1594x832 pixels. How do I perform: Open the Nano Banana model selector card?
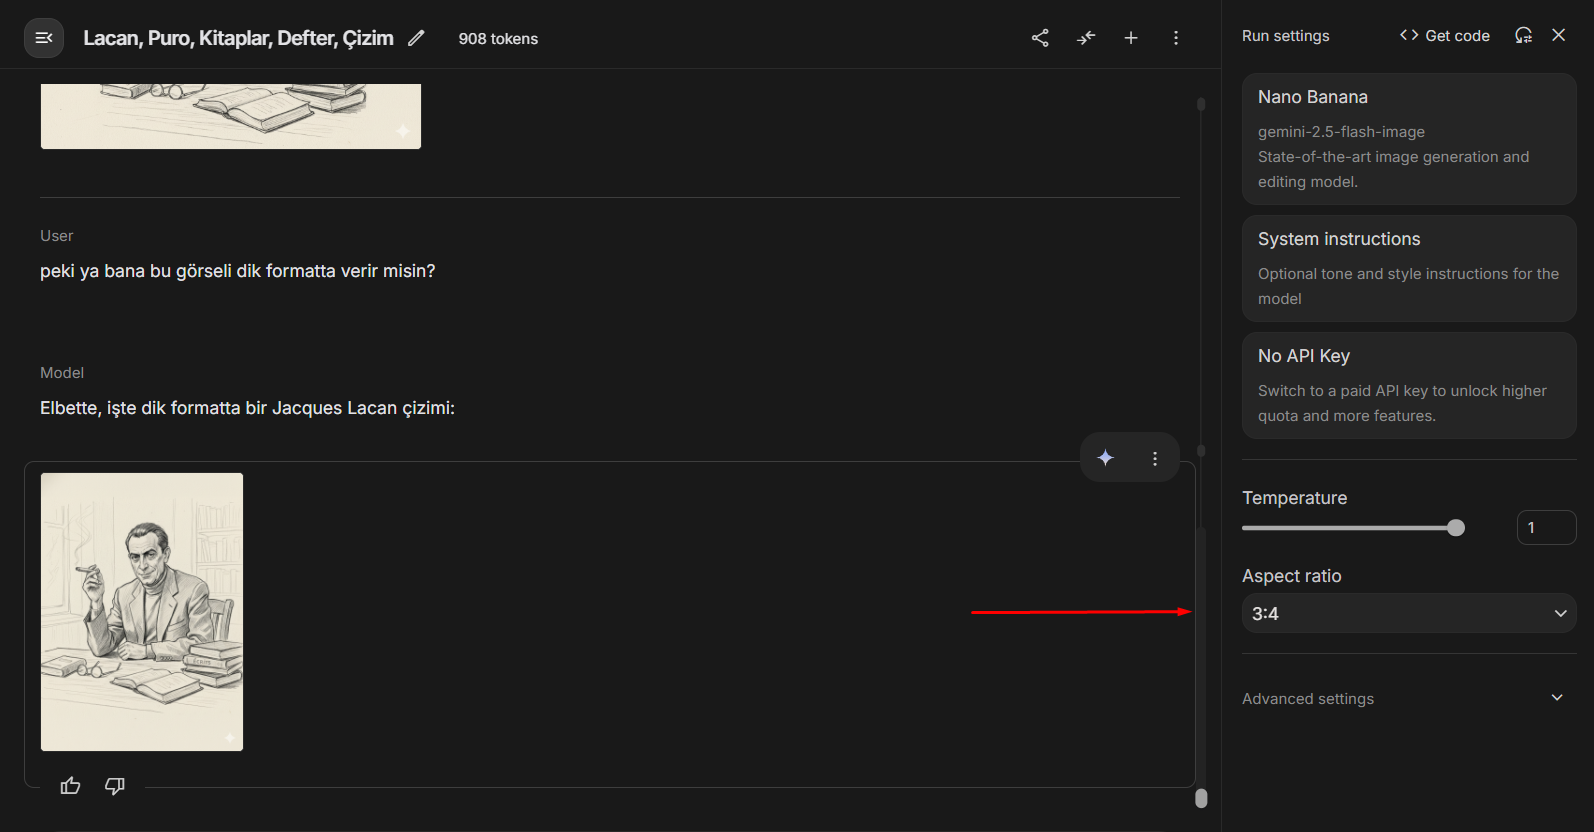pos(1409,139)
